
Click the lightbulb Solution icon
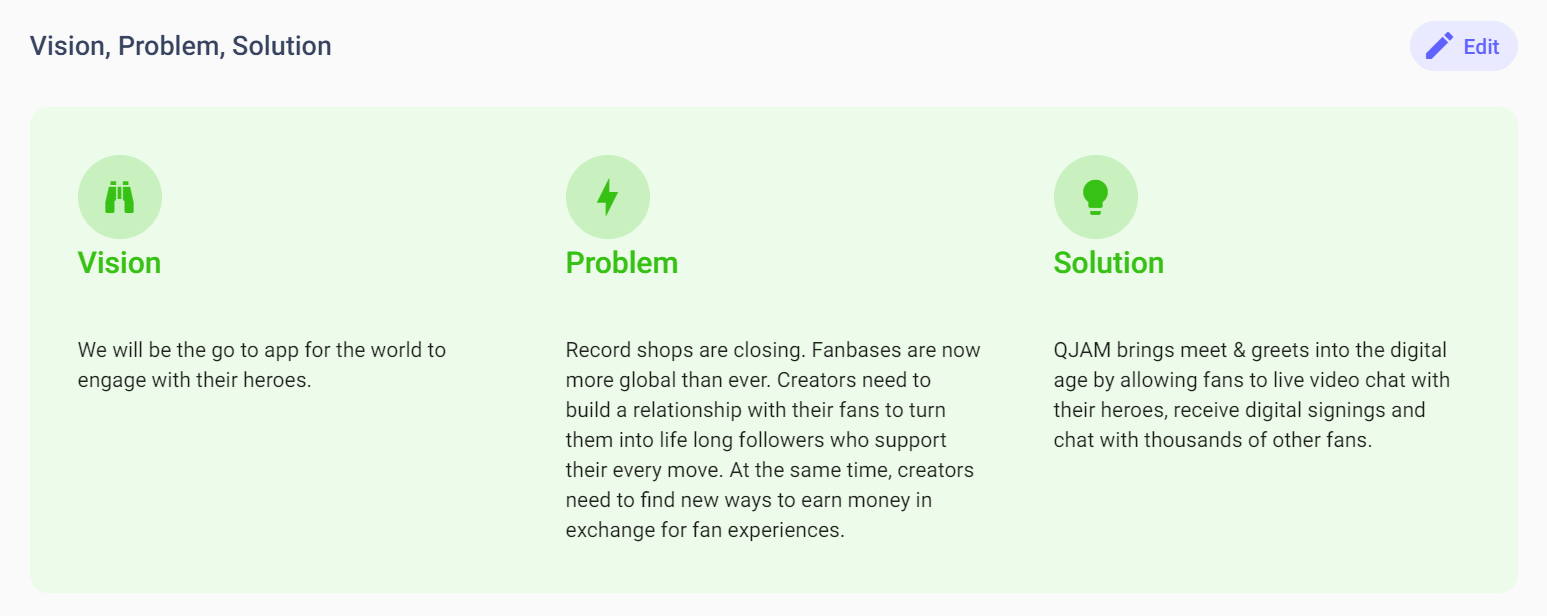point(1095,197)
